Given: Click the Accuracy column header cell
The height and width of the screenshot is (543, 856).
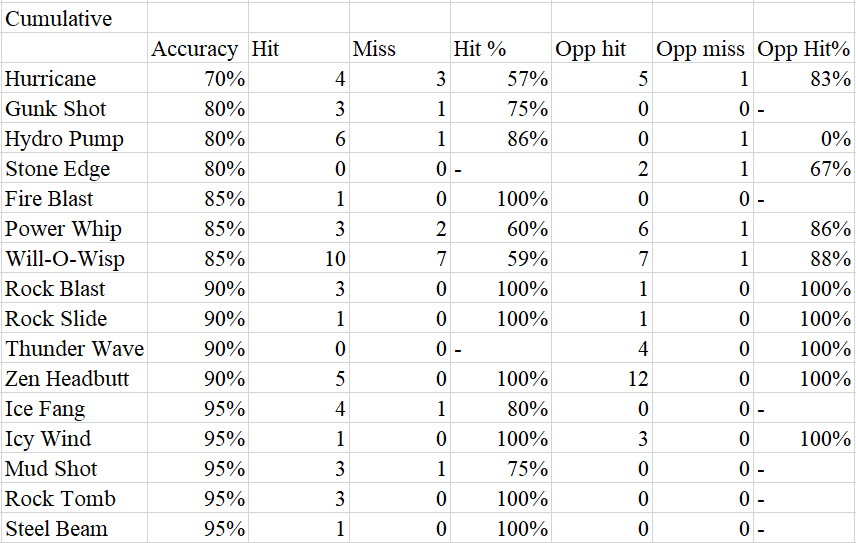Looking at the screenshot, I should 195,49.
